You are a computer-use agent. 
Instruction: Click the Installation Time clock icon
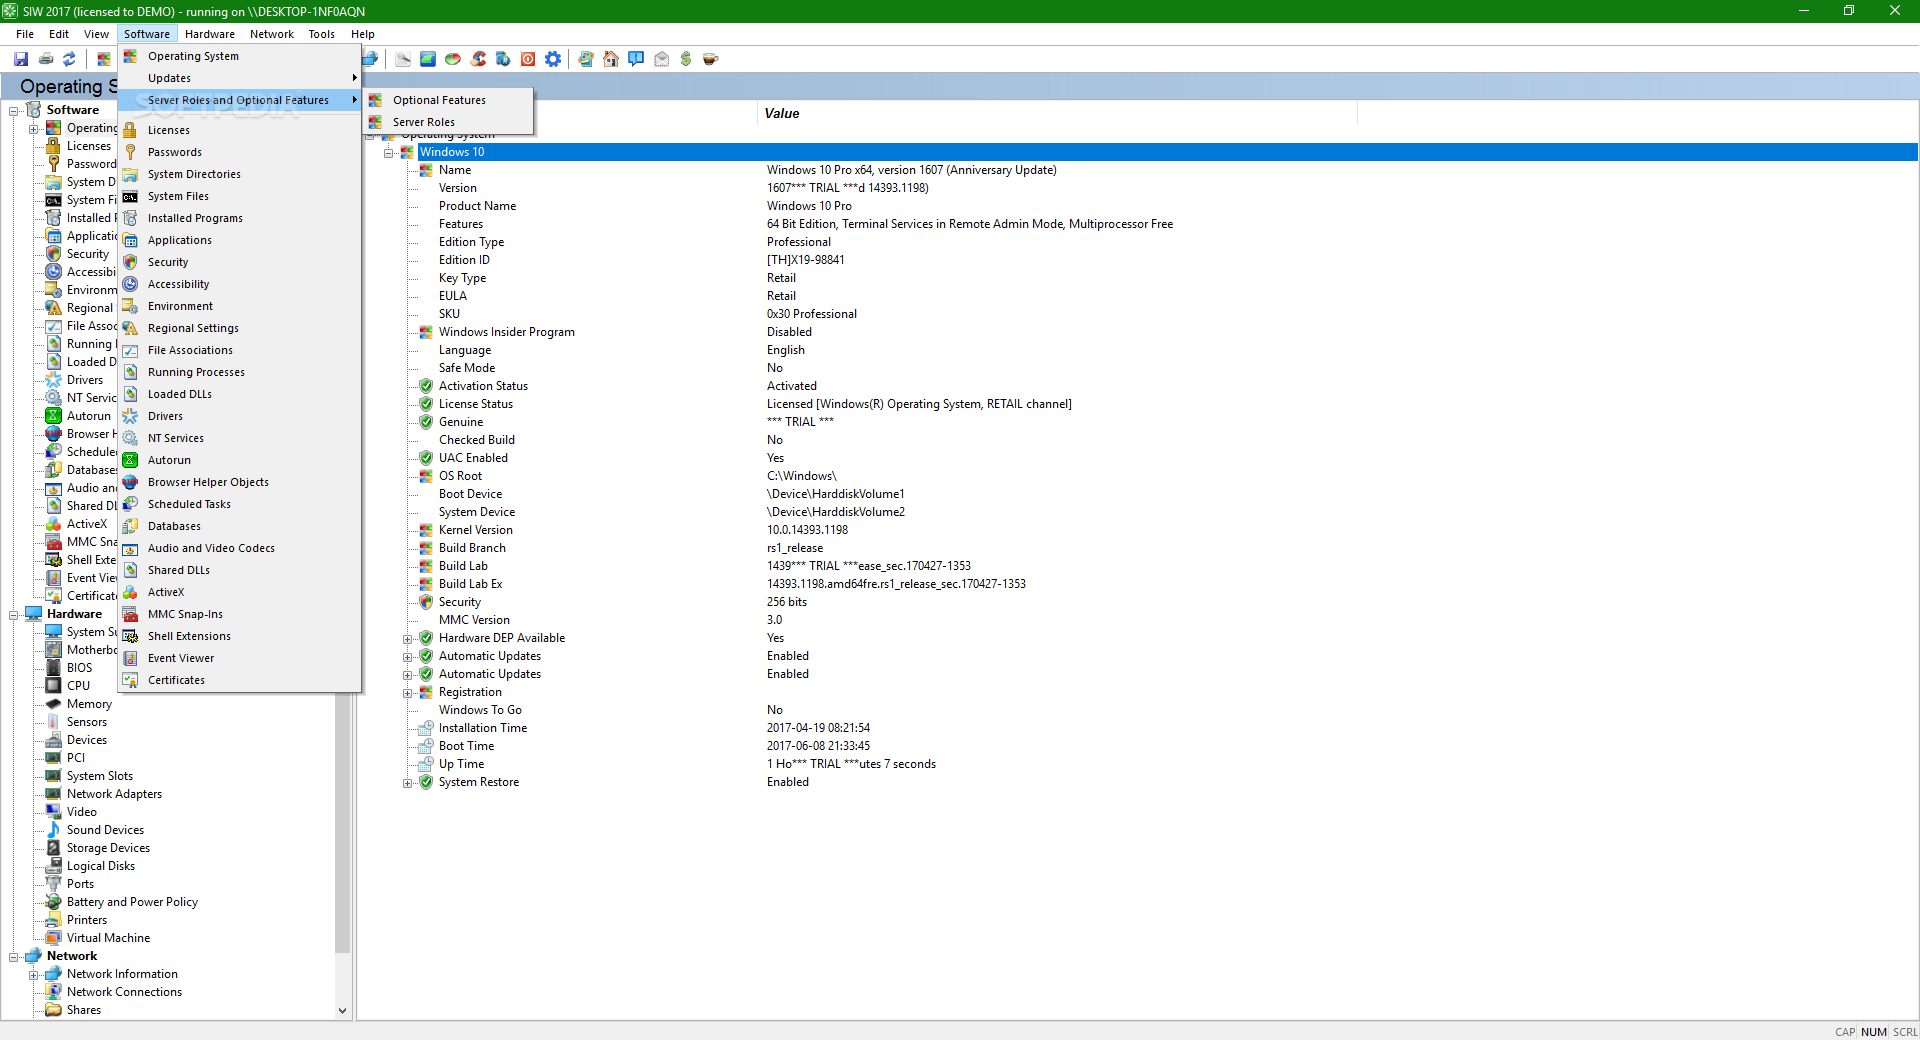(x=426, y=728)
